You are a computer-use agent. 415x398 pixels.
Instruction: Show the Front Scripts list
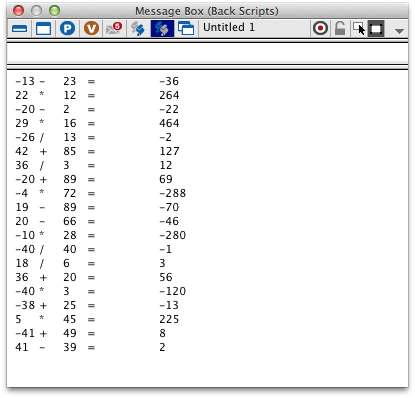click(138, 29)
